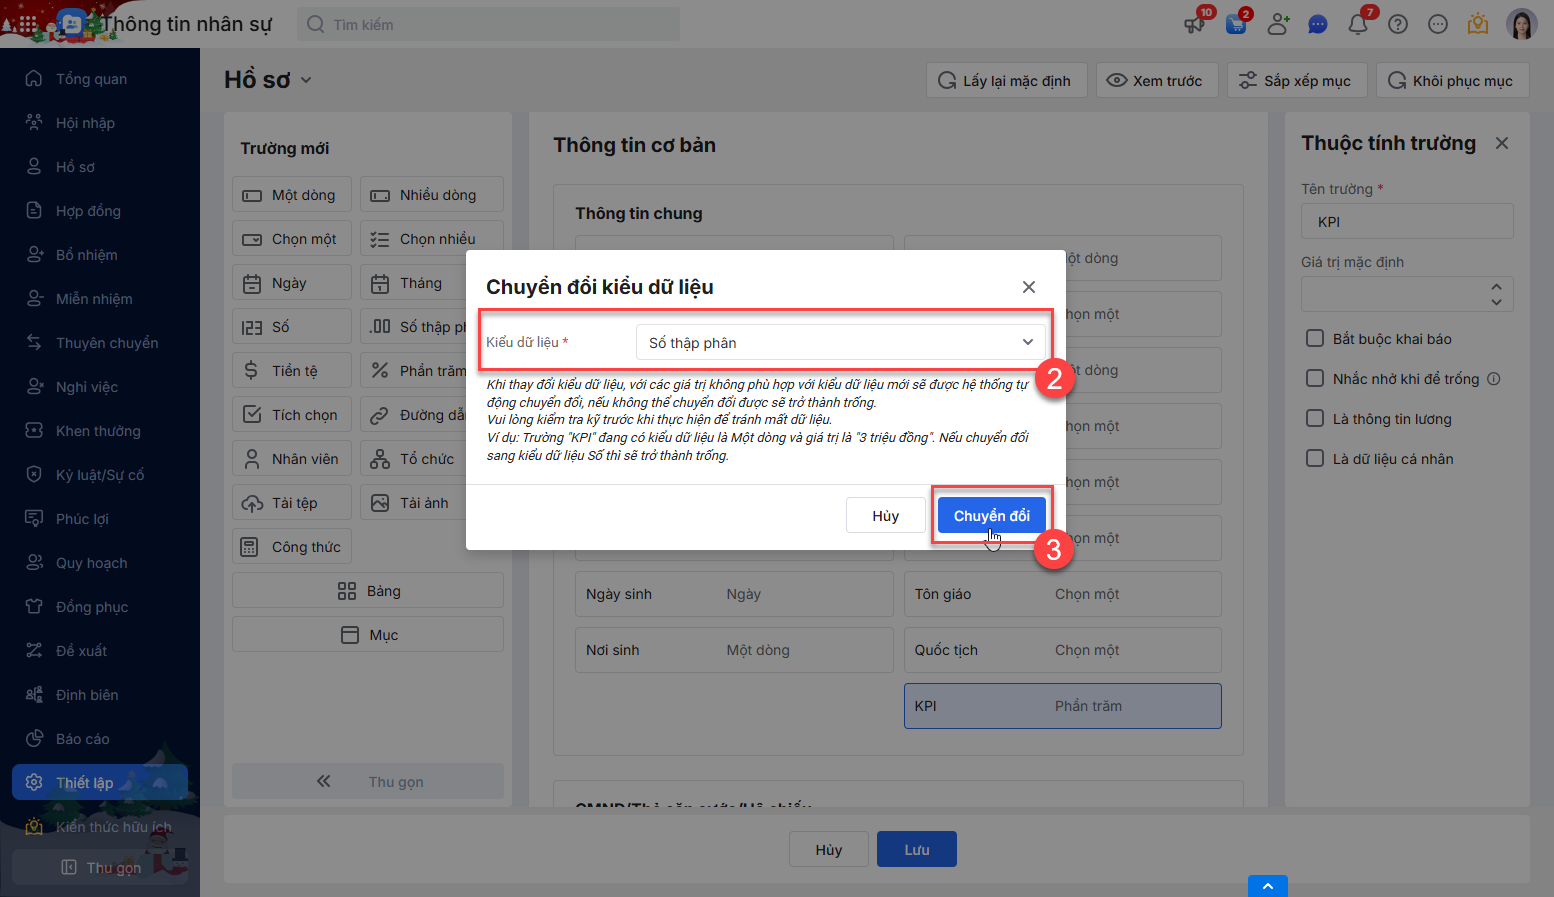Viewport: 1554px width, 897px height.
Task: Open Thiết lập settings in sidebar
Action: pyautogui.click(x=100, y=783)
